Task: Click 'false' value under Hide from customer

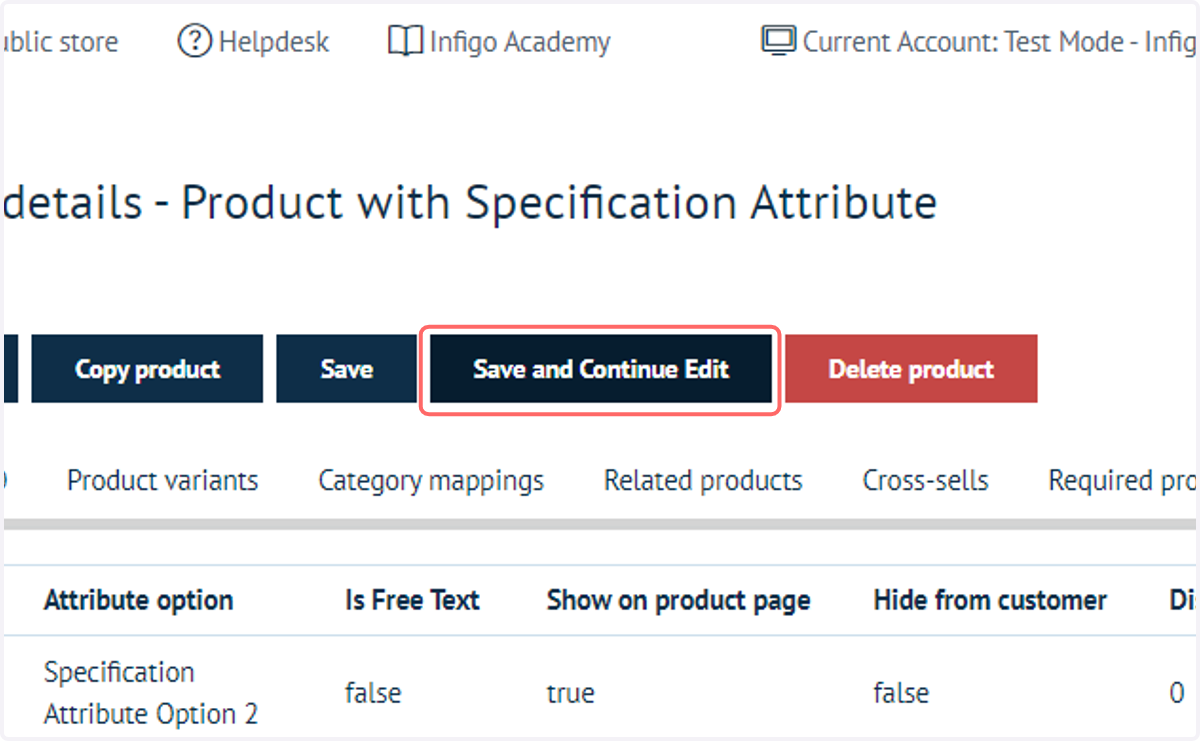Action: pyautogui.click(x=901, y=693)
